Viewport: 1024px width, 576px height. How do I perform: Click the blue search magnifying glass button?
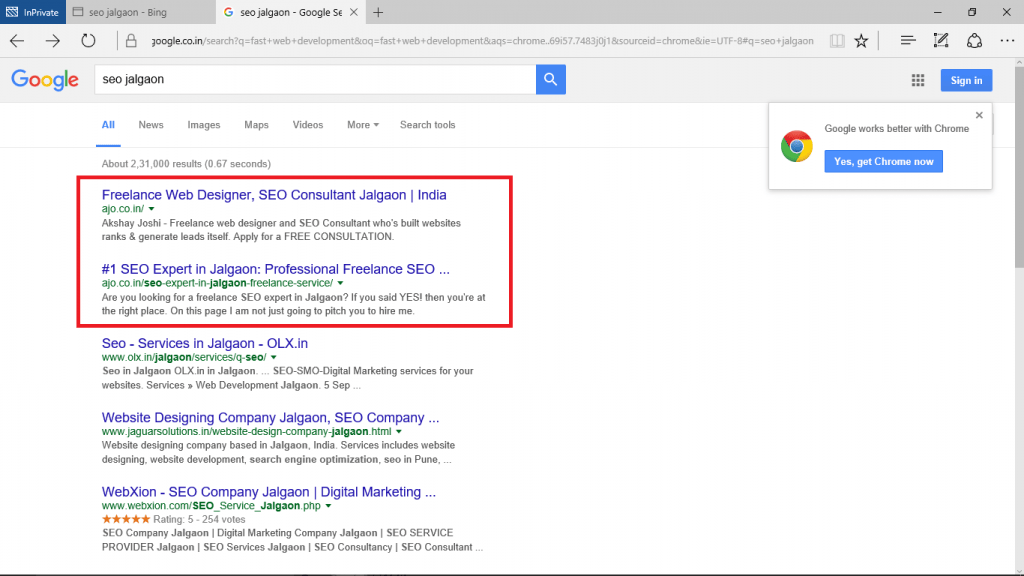pyautogui.click(x=550, y=78)
